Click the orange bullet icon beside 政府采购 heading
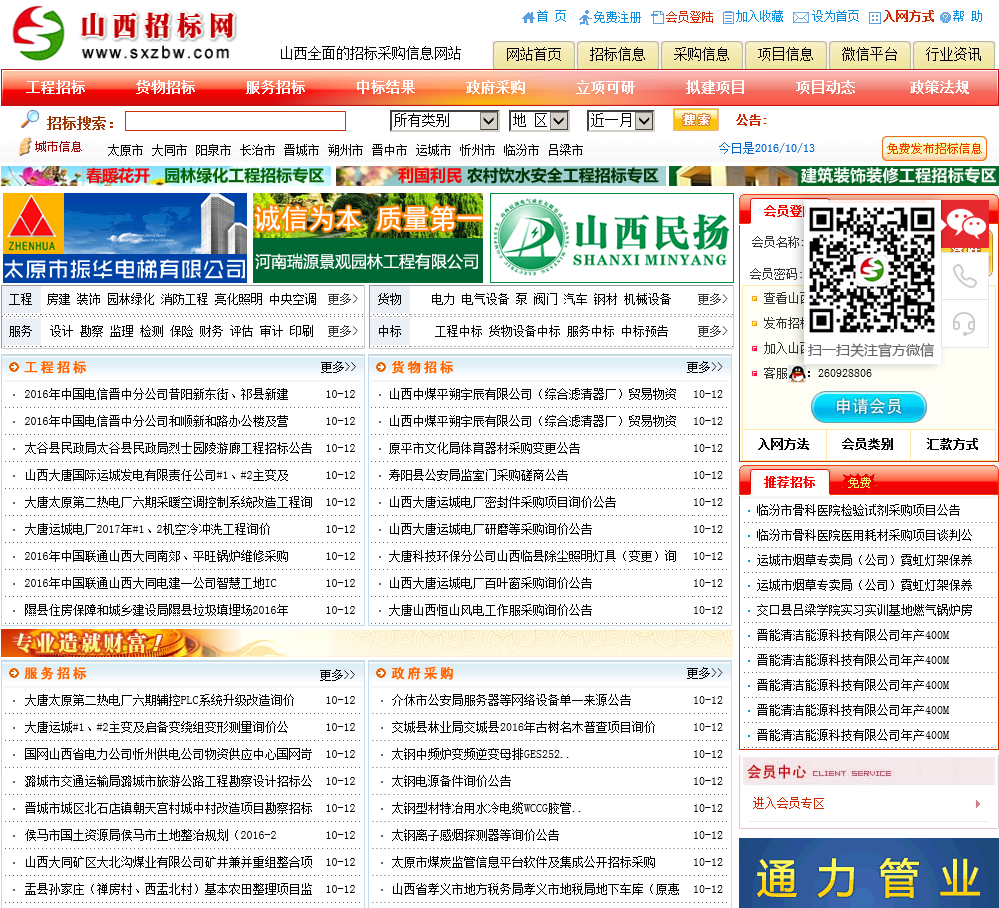 coord(381,673)
